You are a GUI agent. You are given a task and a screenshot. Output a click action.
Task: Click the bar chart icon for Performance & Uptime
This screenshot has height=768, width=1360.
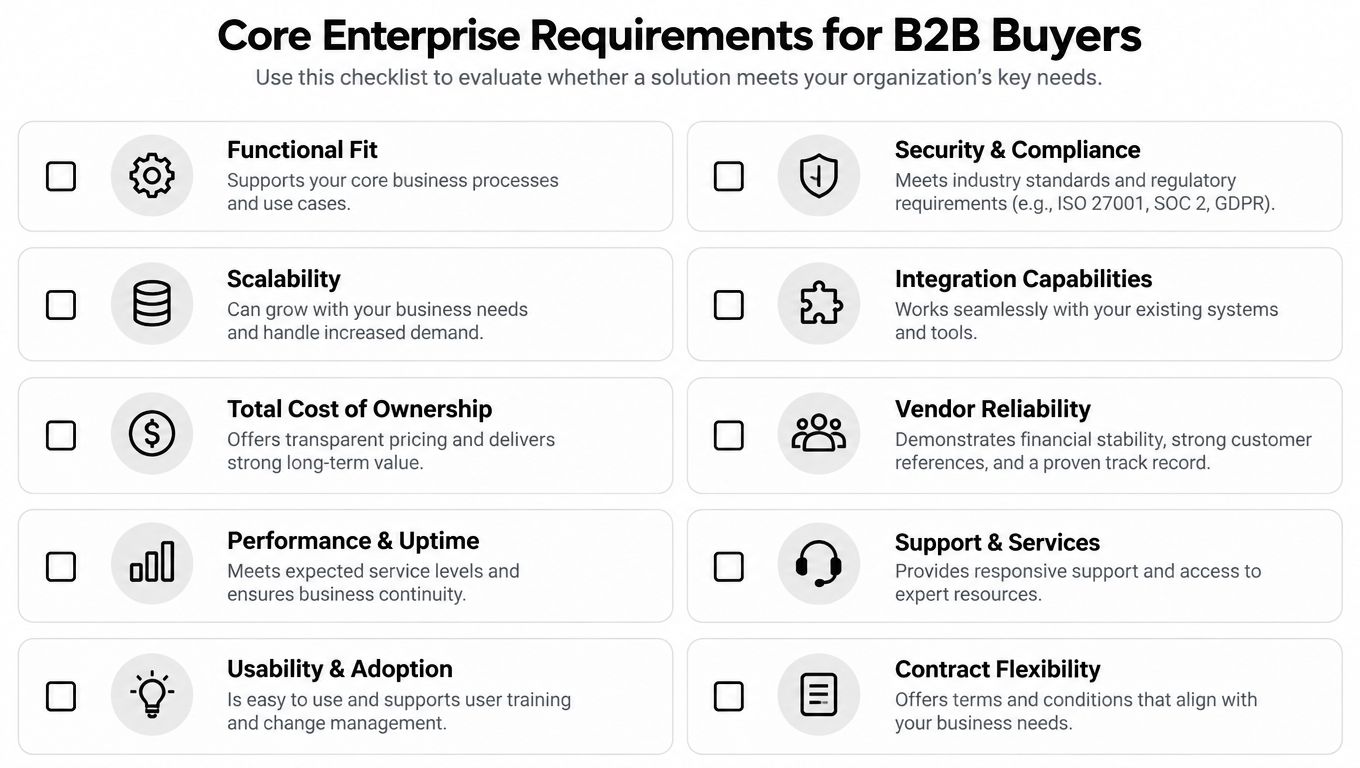tap(152, 563)
